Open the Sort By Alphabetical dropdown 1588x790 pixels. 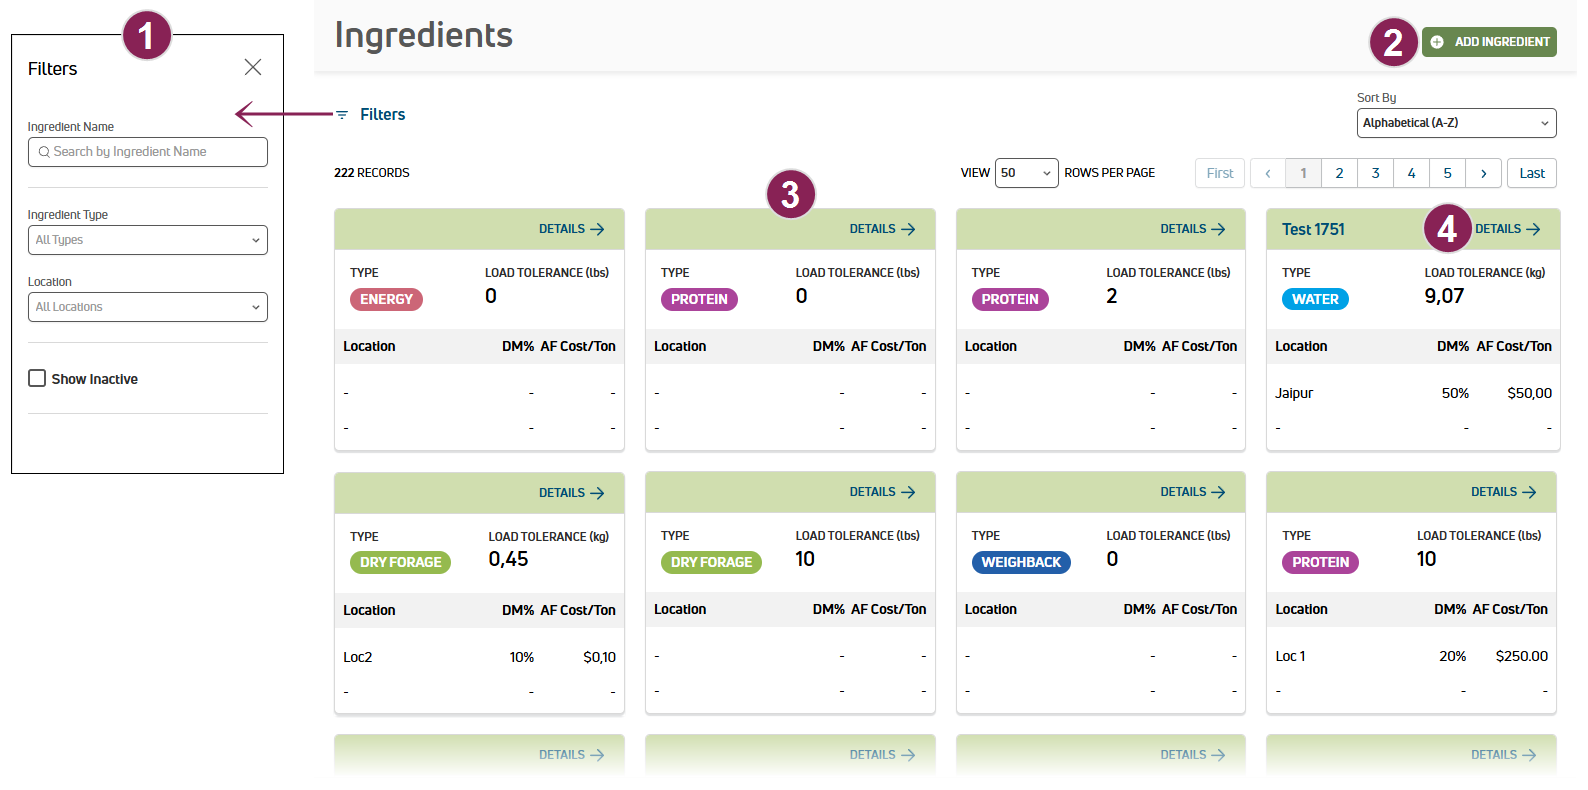tap(1456, 123)
